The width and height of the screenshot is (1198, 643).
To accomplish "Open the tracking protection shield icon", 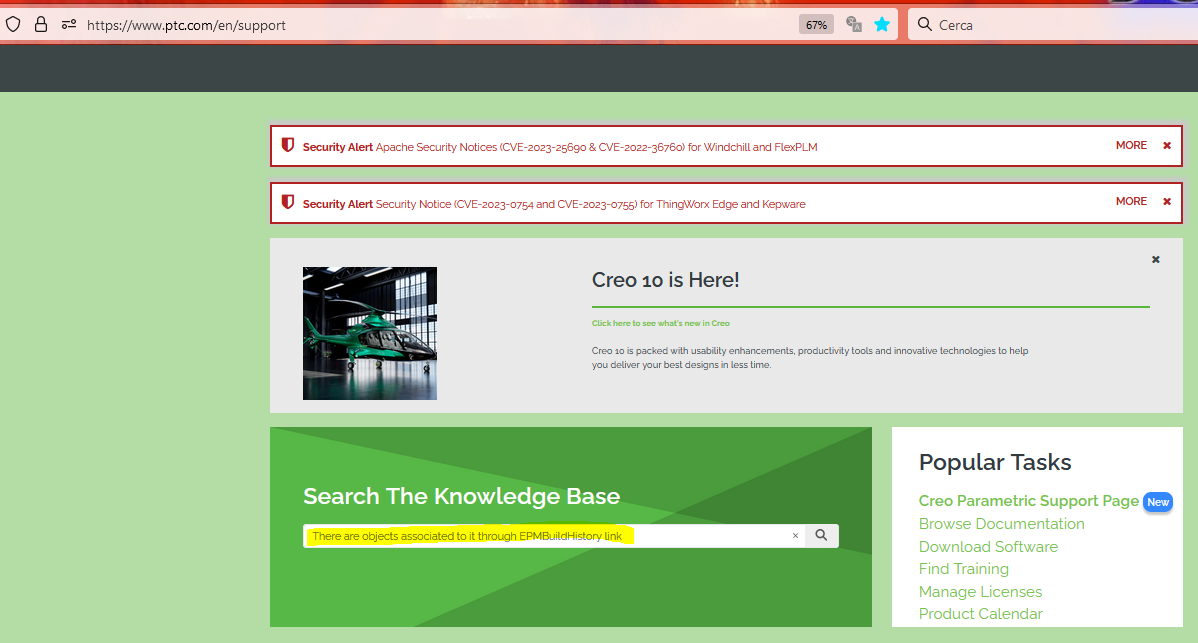I will pyautogui.click(x=12, y=23).
